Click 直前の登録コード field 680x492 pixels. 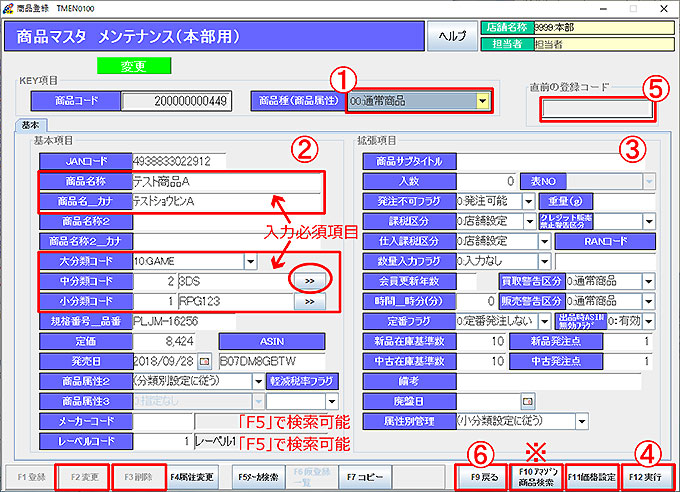[598, 109]
